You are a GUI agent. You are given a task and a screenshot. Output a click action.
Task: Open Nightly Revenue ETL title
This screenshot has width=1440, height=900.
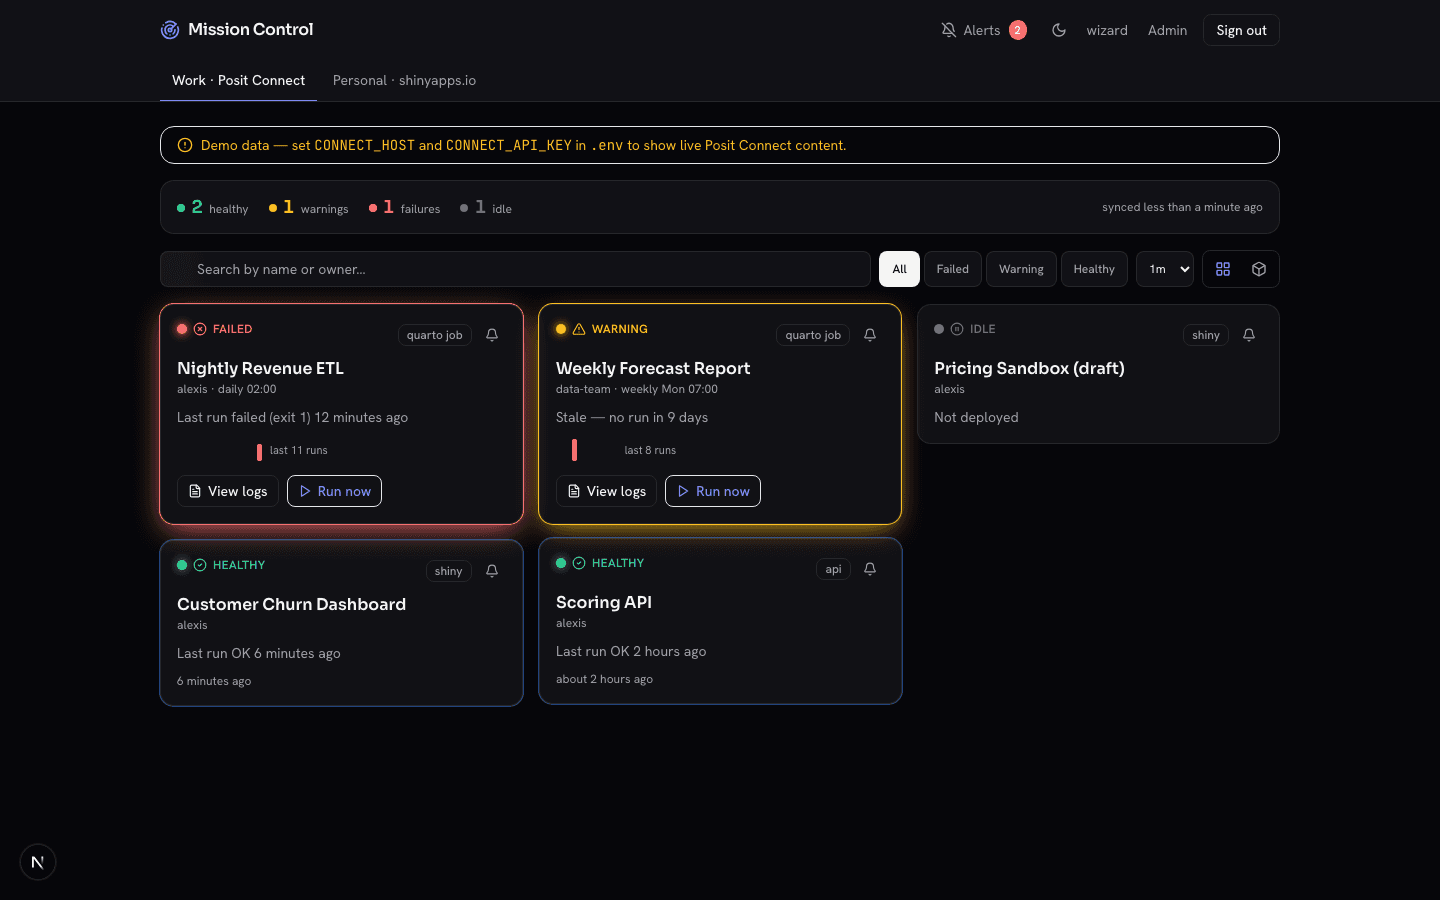[x=260, y=368]
